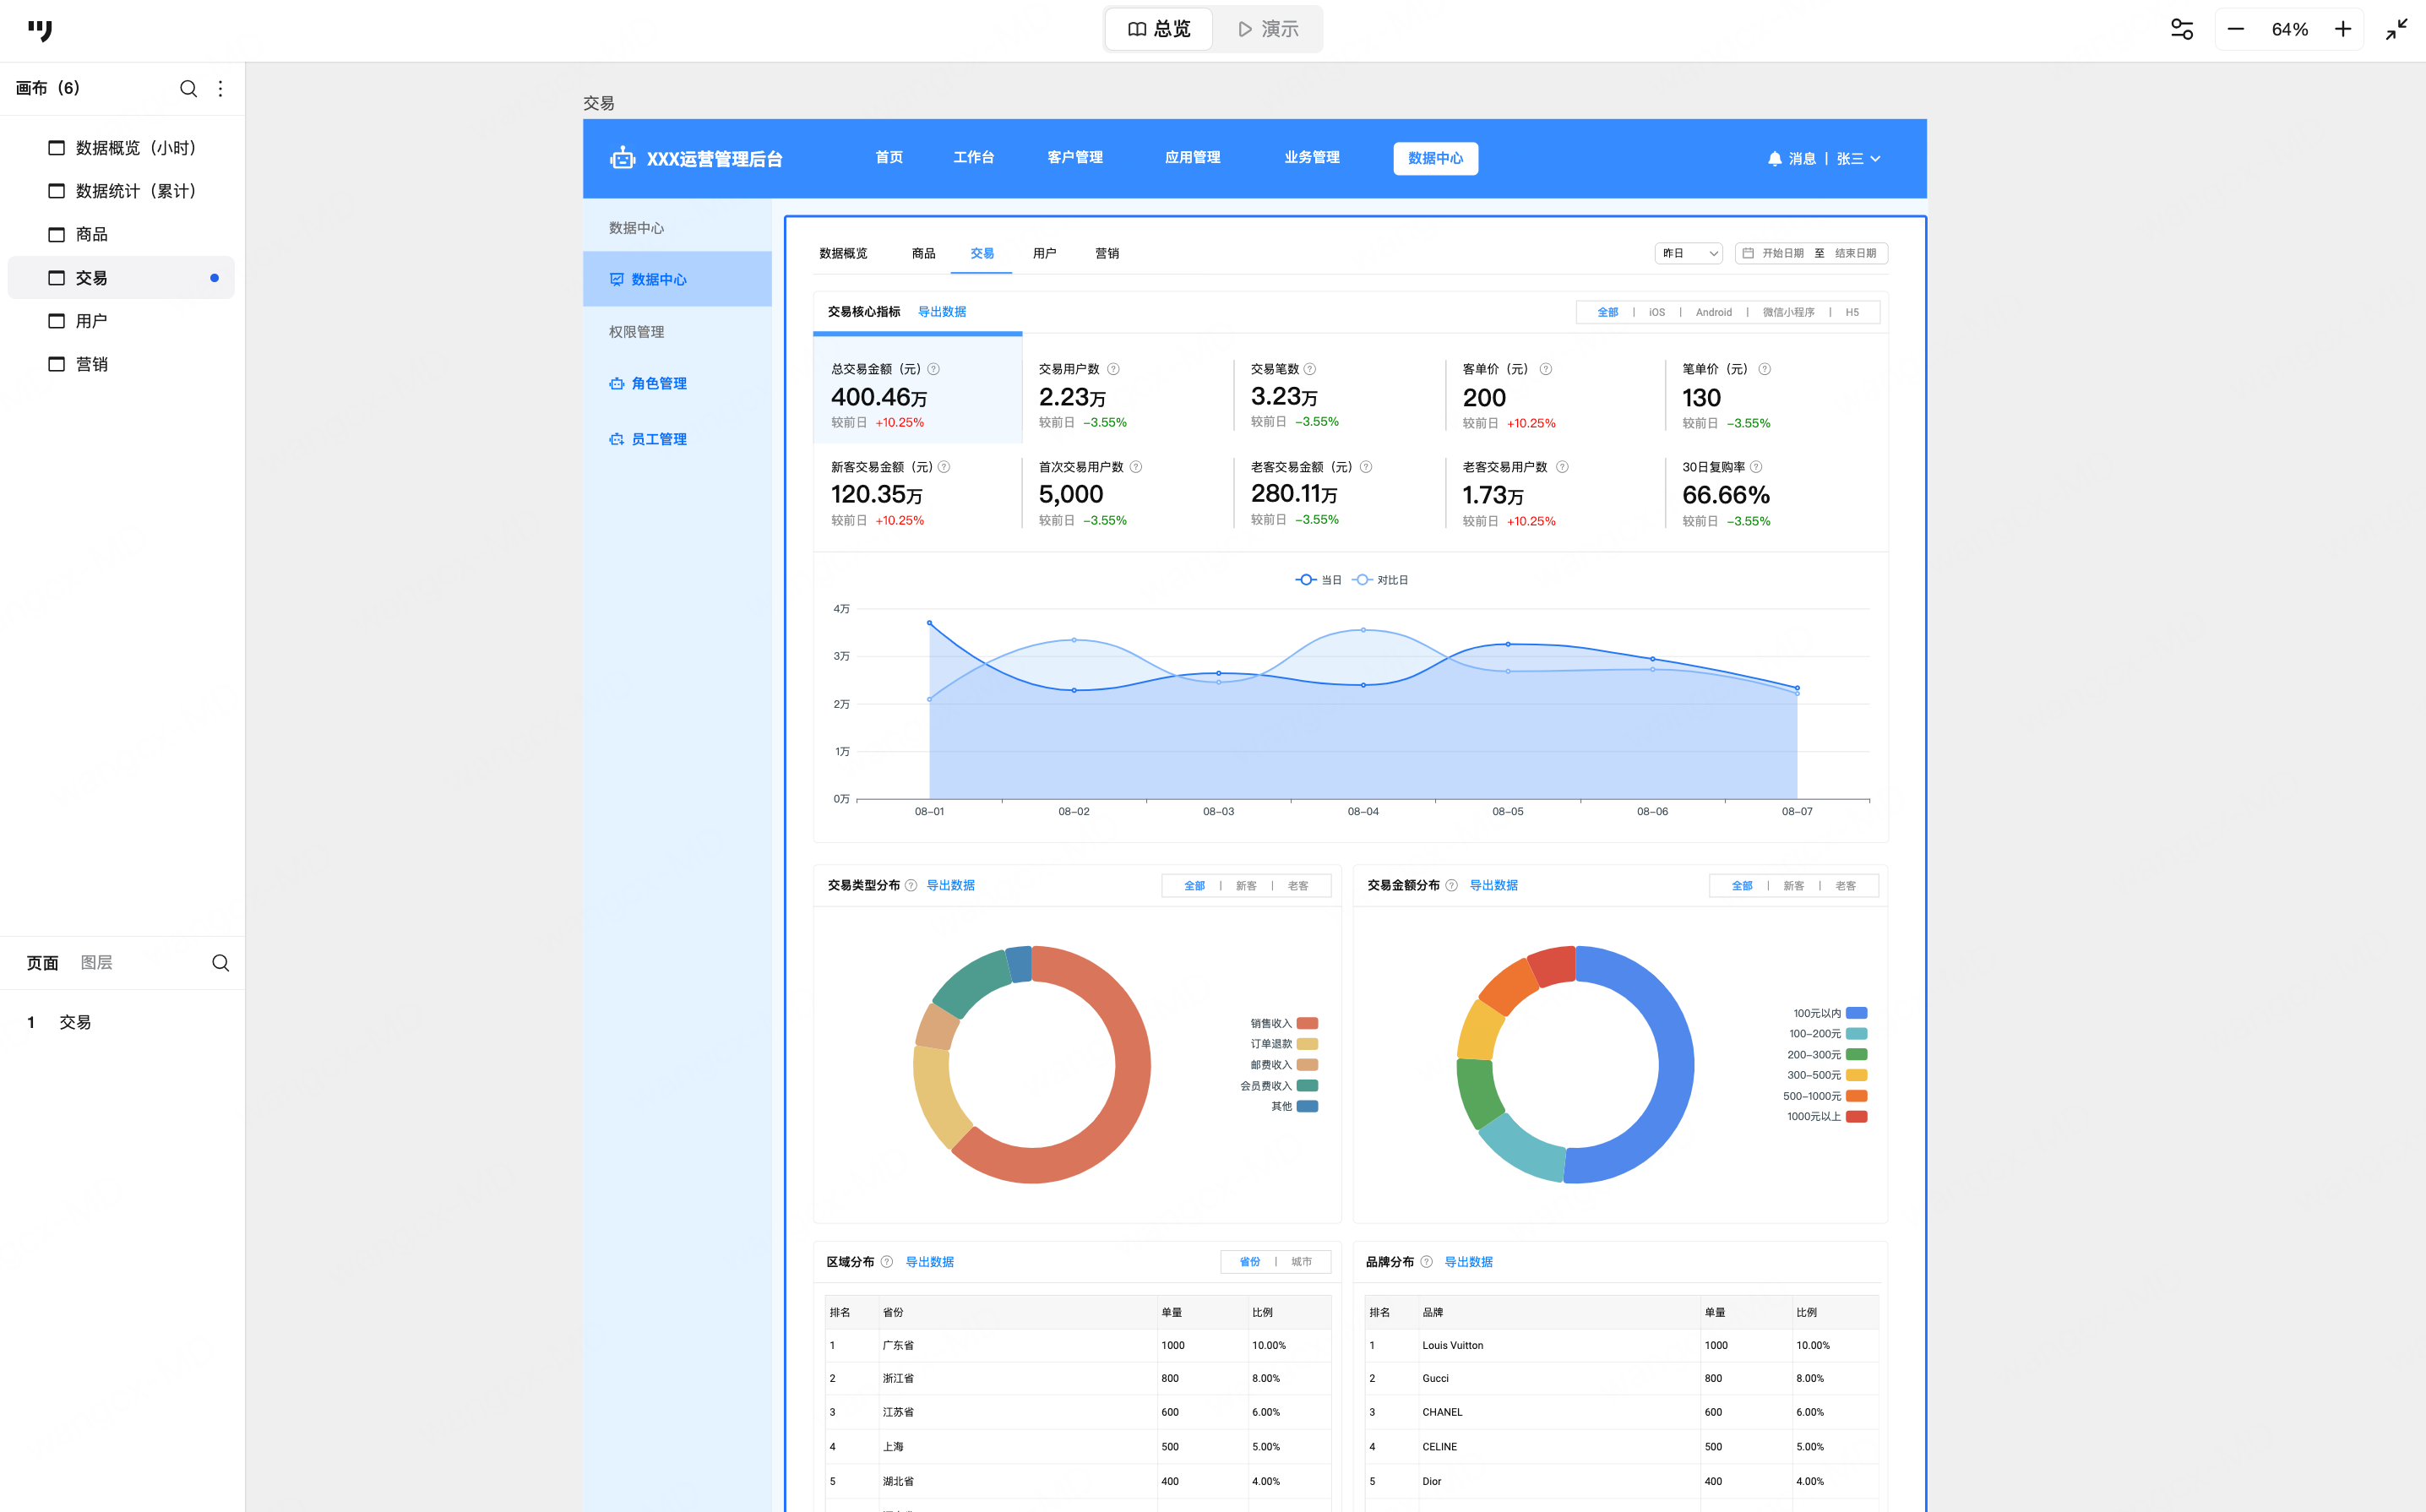
Task: Click the notification bell icon
Action: (1774, 158)
